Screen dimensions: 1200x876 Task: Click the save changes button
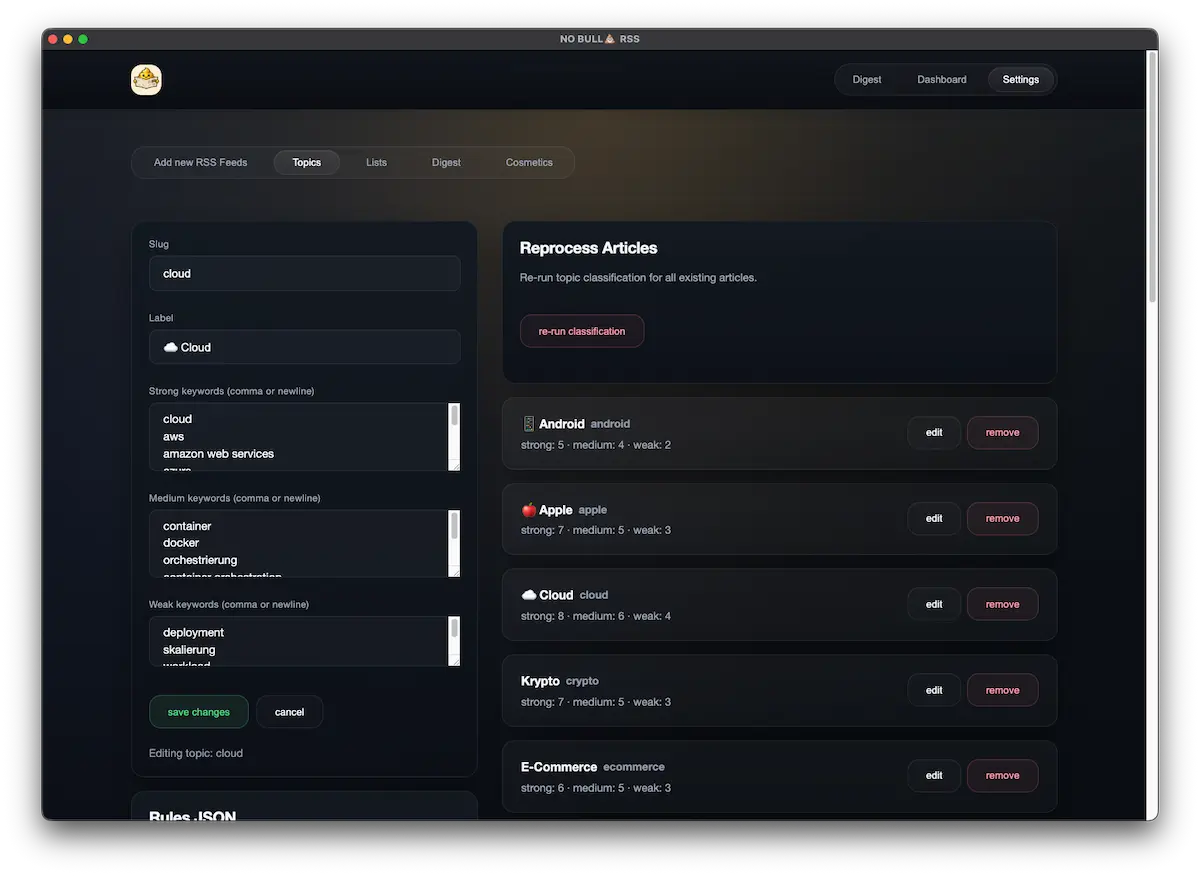(198, 711)
